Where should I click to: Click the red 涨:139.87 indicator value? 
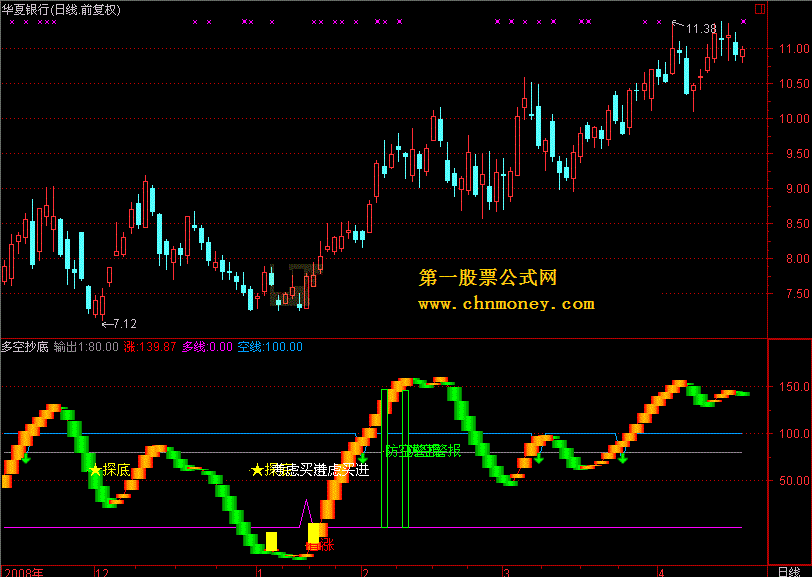(150, 347)
